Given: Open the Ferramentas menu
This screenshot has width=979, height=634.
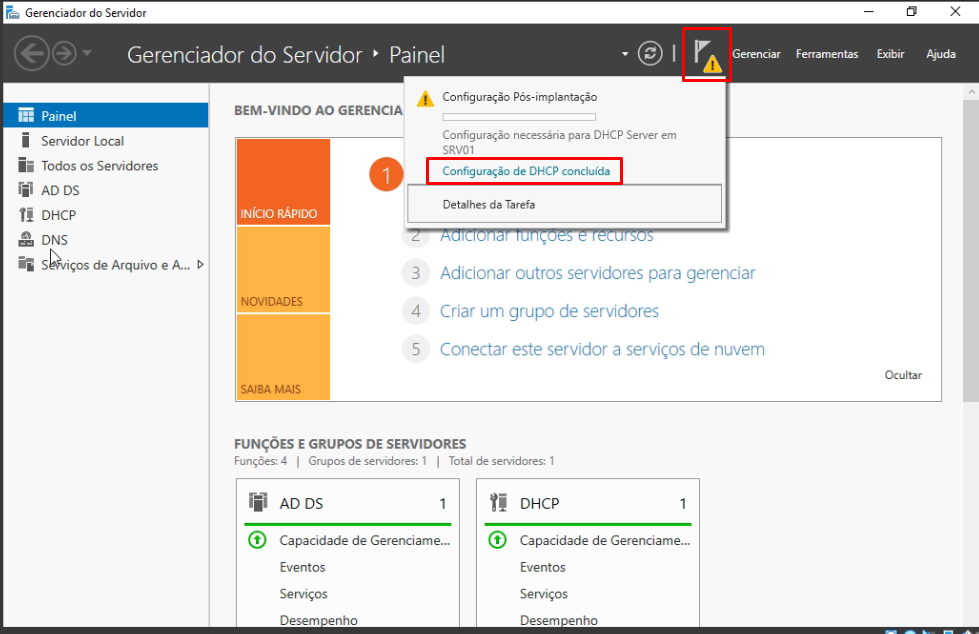Looking at the screenshot, I should [x=826, y=54].
